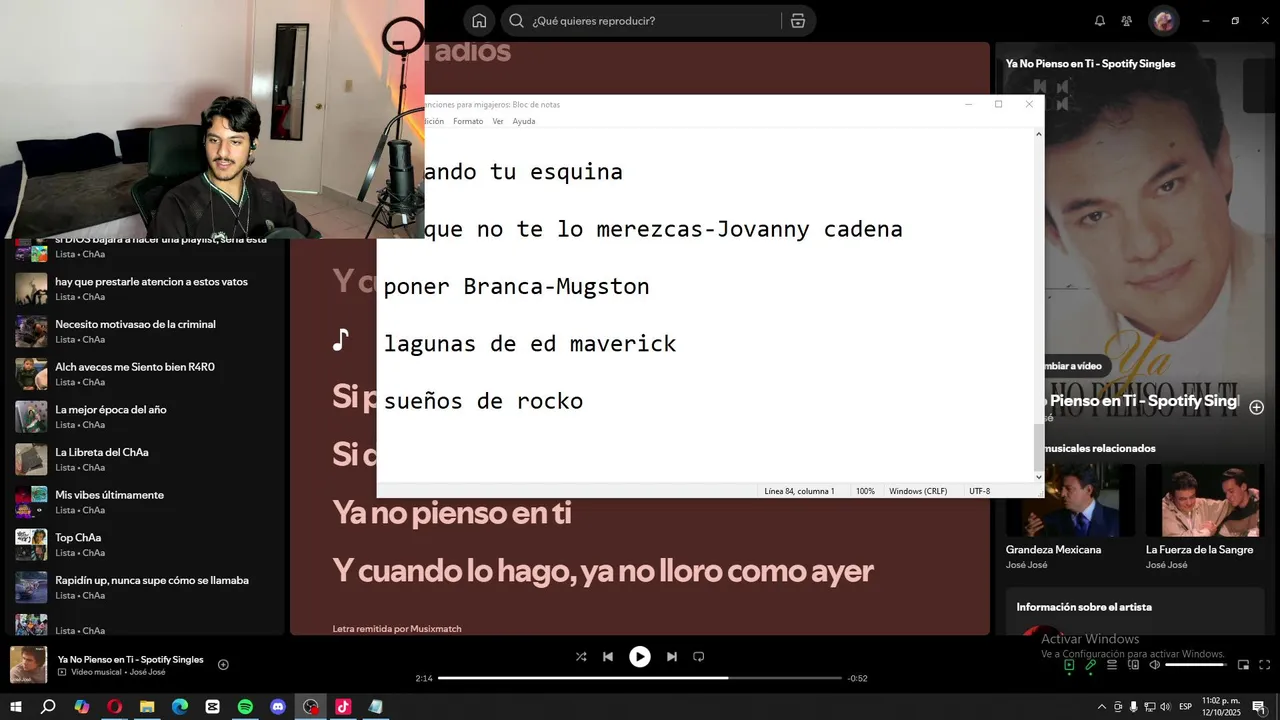Screen dimensions: 1280x720
Task: Go to Spotify Home icon
Action: tap(479, 21)
